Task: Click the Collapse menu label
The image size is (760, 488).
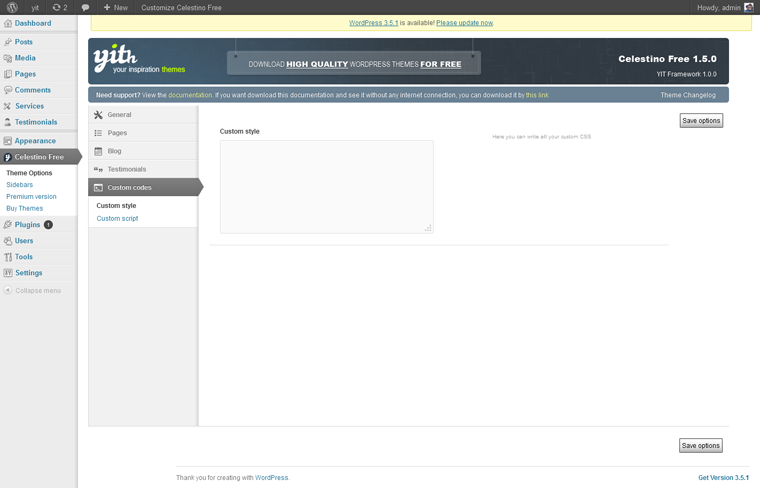Action: pos(38,291)
